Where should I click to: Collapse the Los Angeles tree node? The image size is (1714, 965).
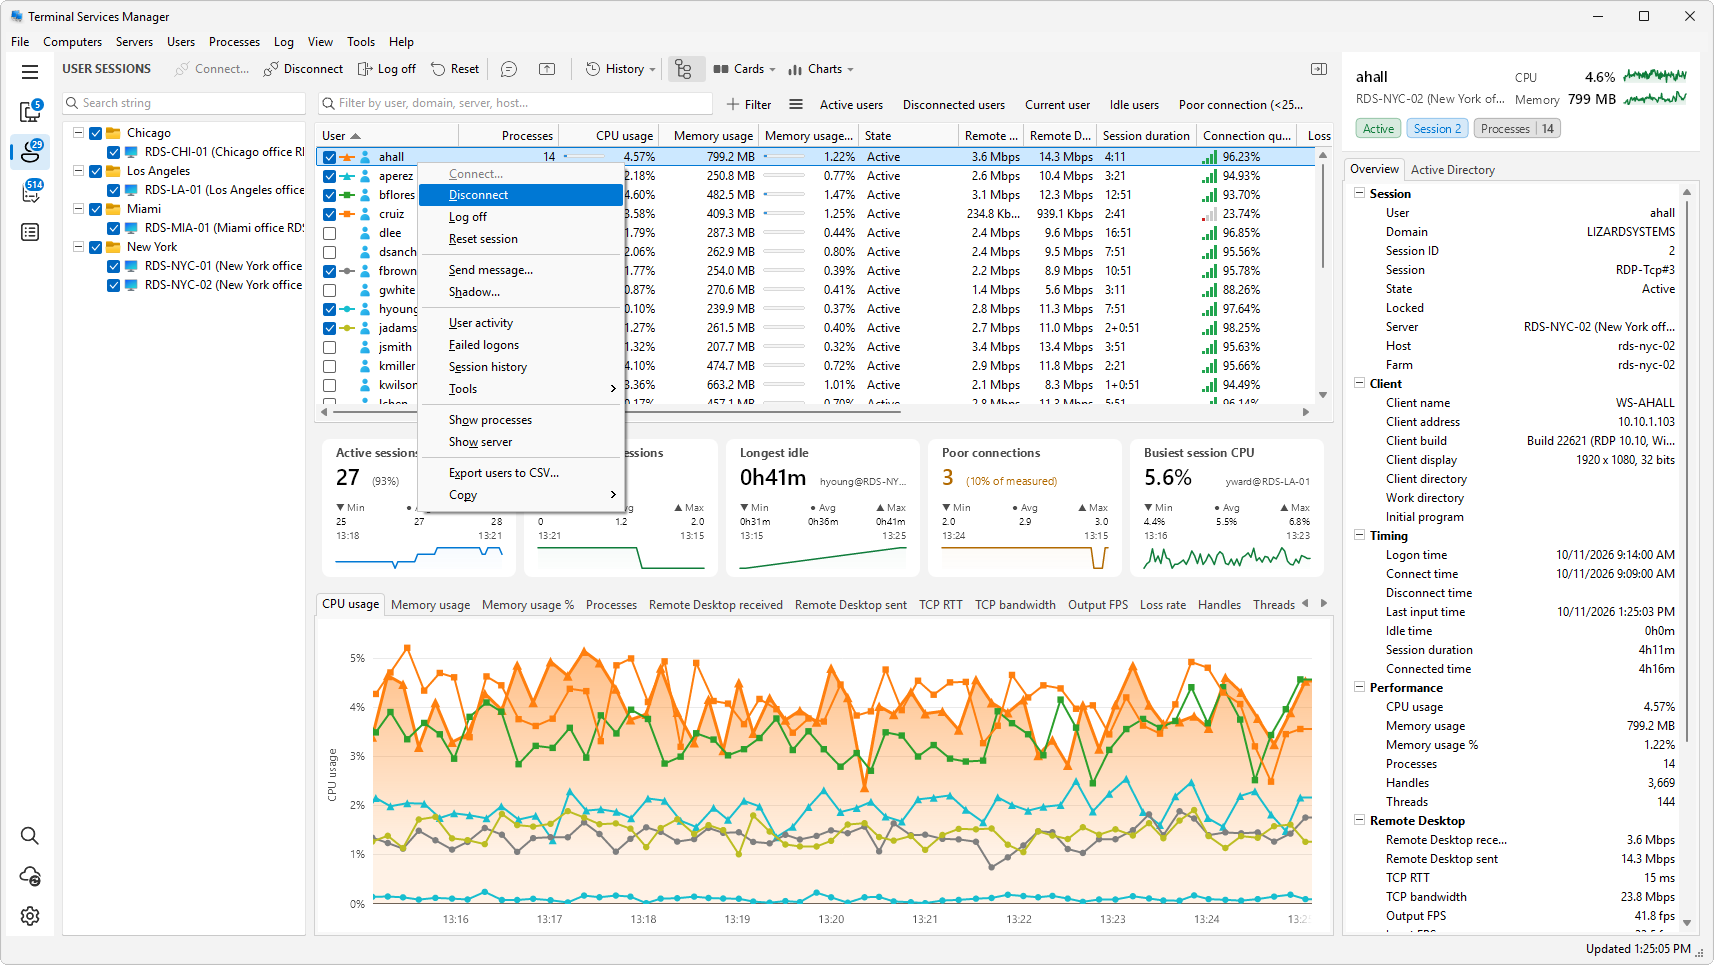(78, 171)
